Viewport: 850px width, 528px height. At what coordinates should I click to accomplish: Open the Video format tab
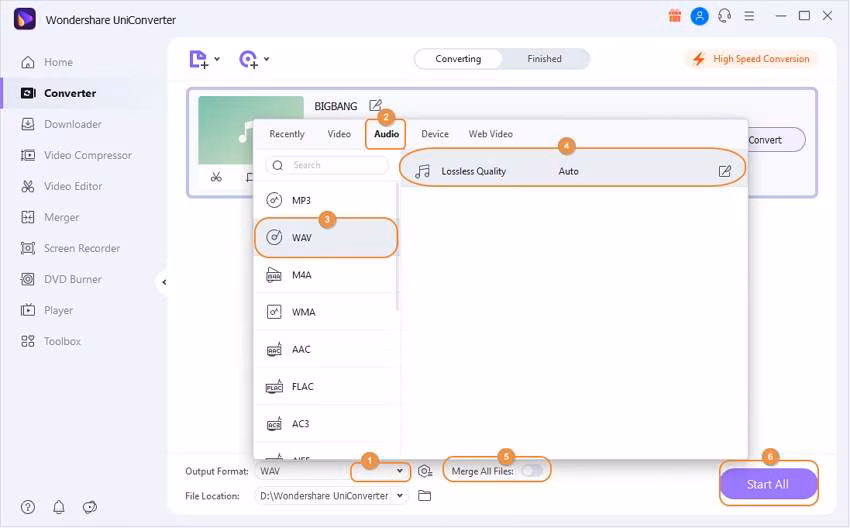[x=339, y=134]
